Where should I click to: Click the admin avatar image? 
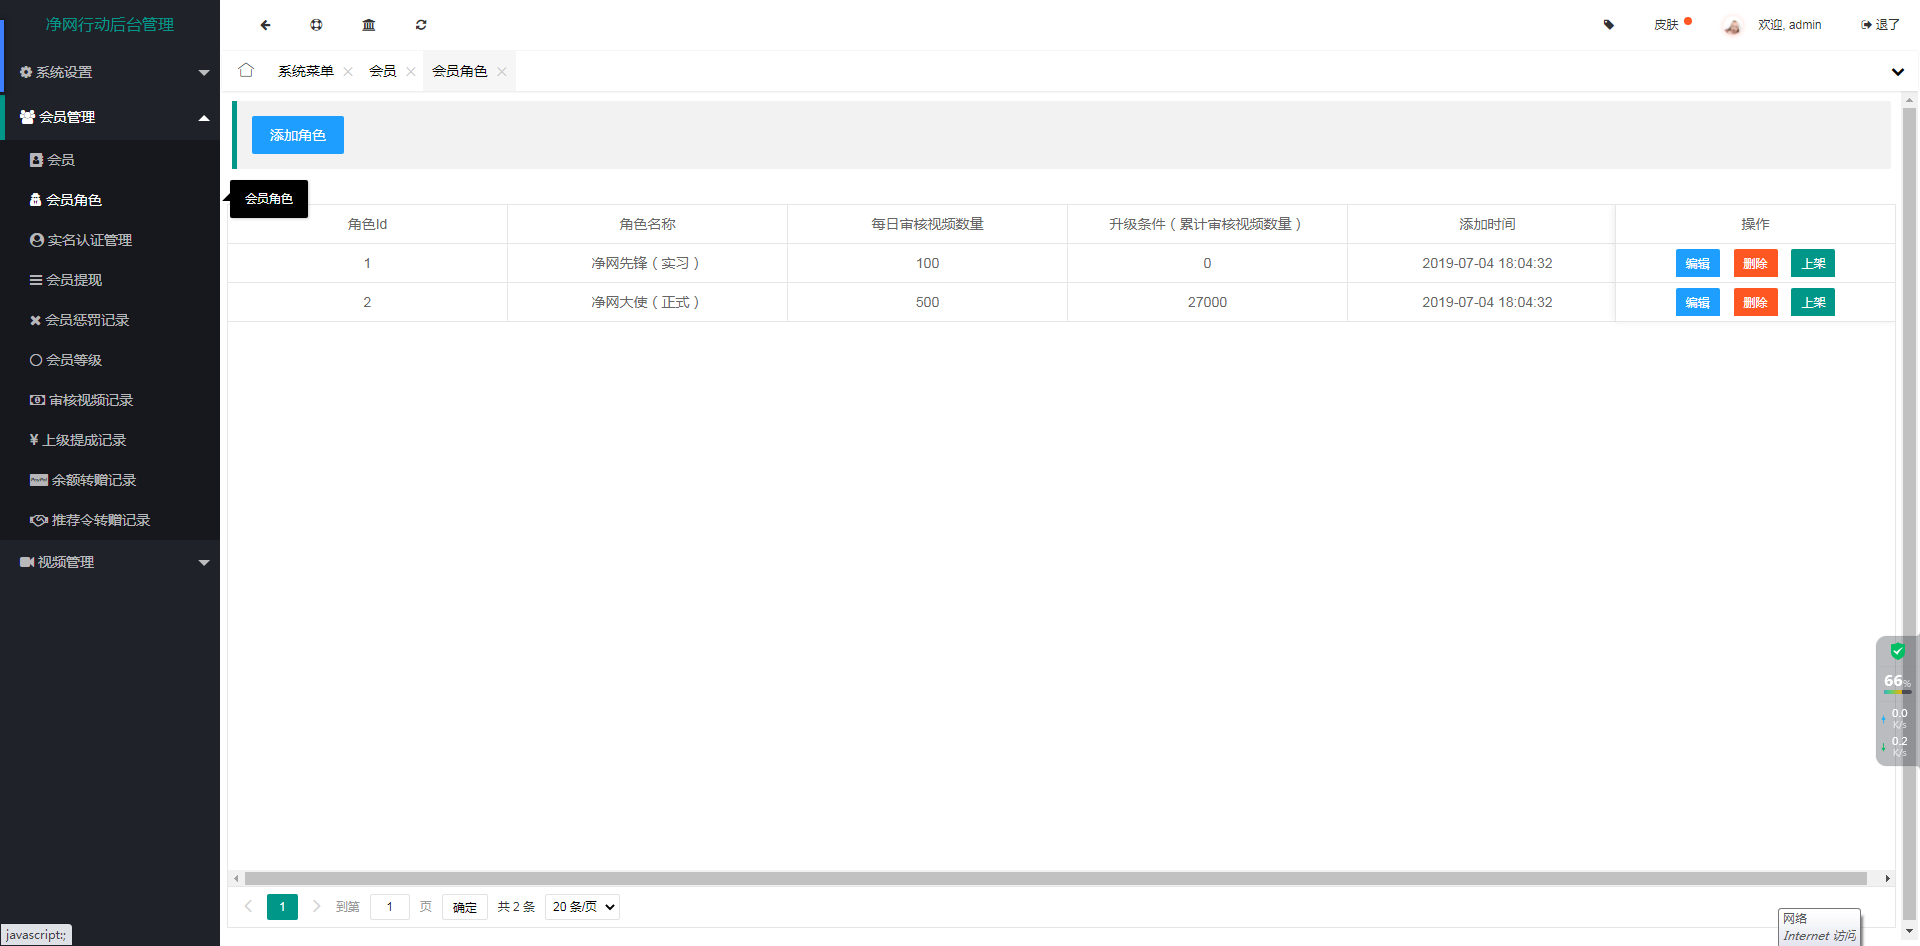pos(1733,26)
